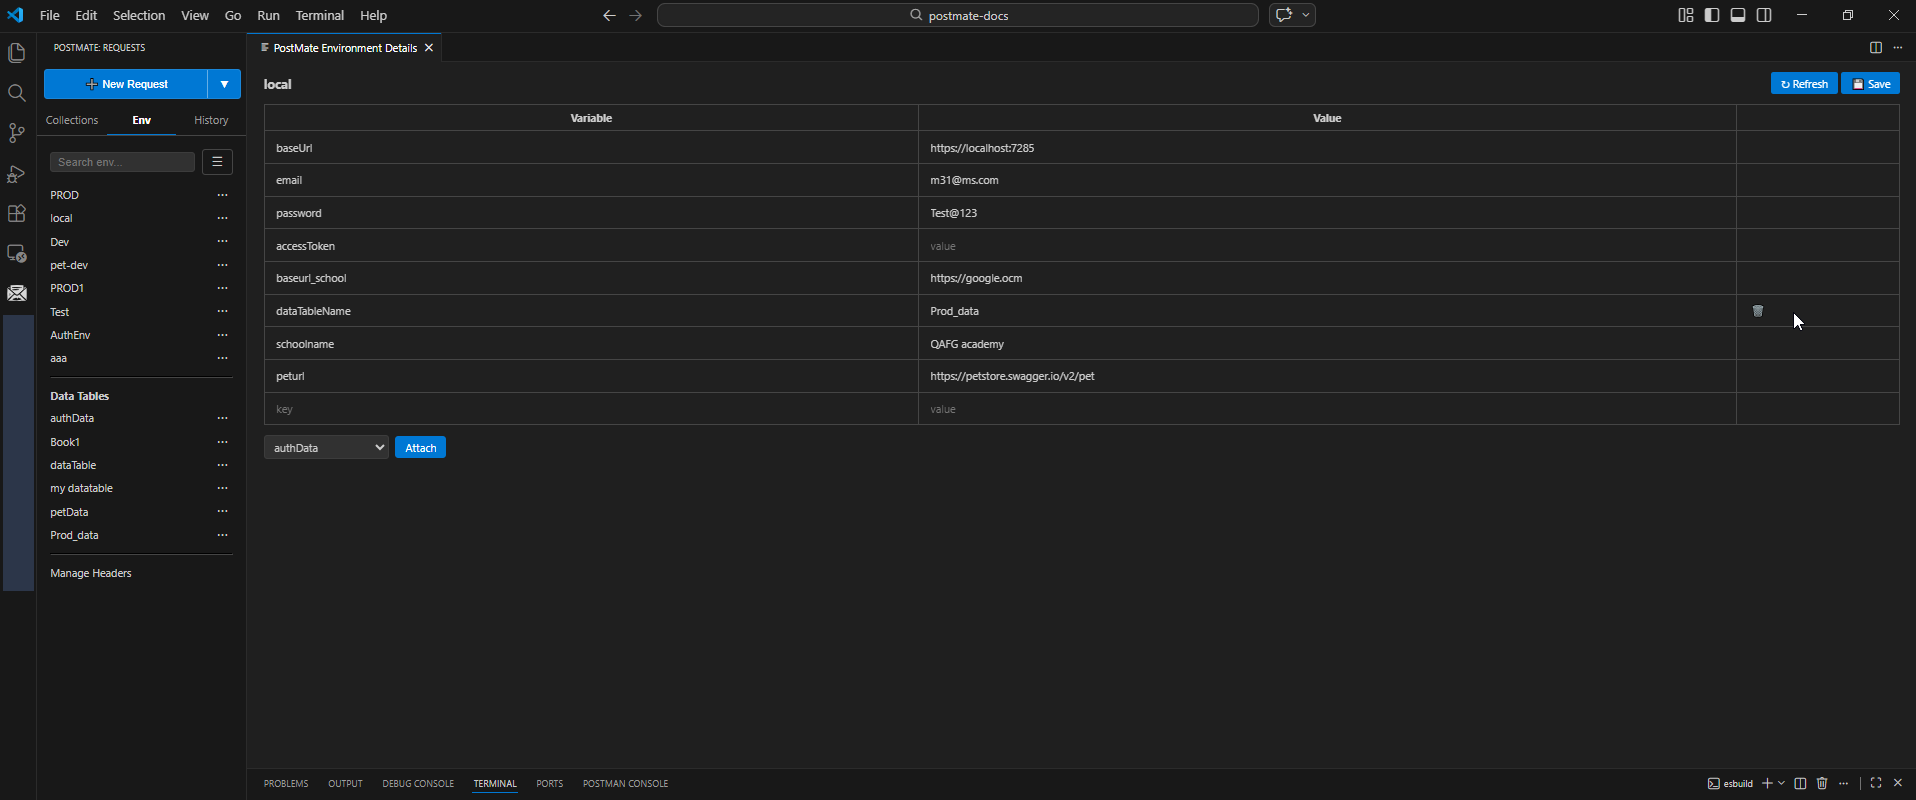Viewport: 1916px width, 800px height.
Task: Open the File menu
Action: click(49, 15)
